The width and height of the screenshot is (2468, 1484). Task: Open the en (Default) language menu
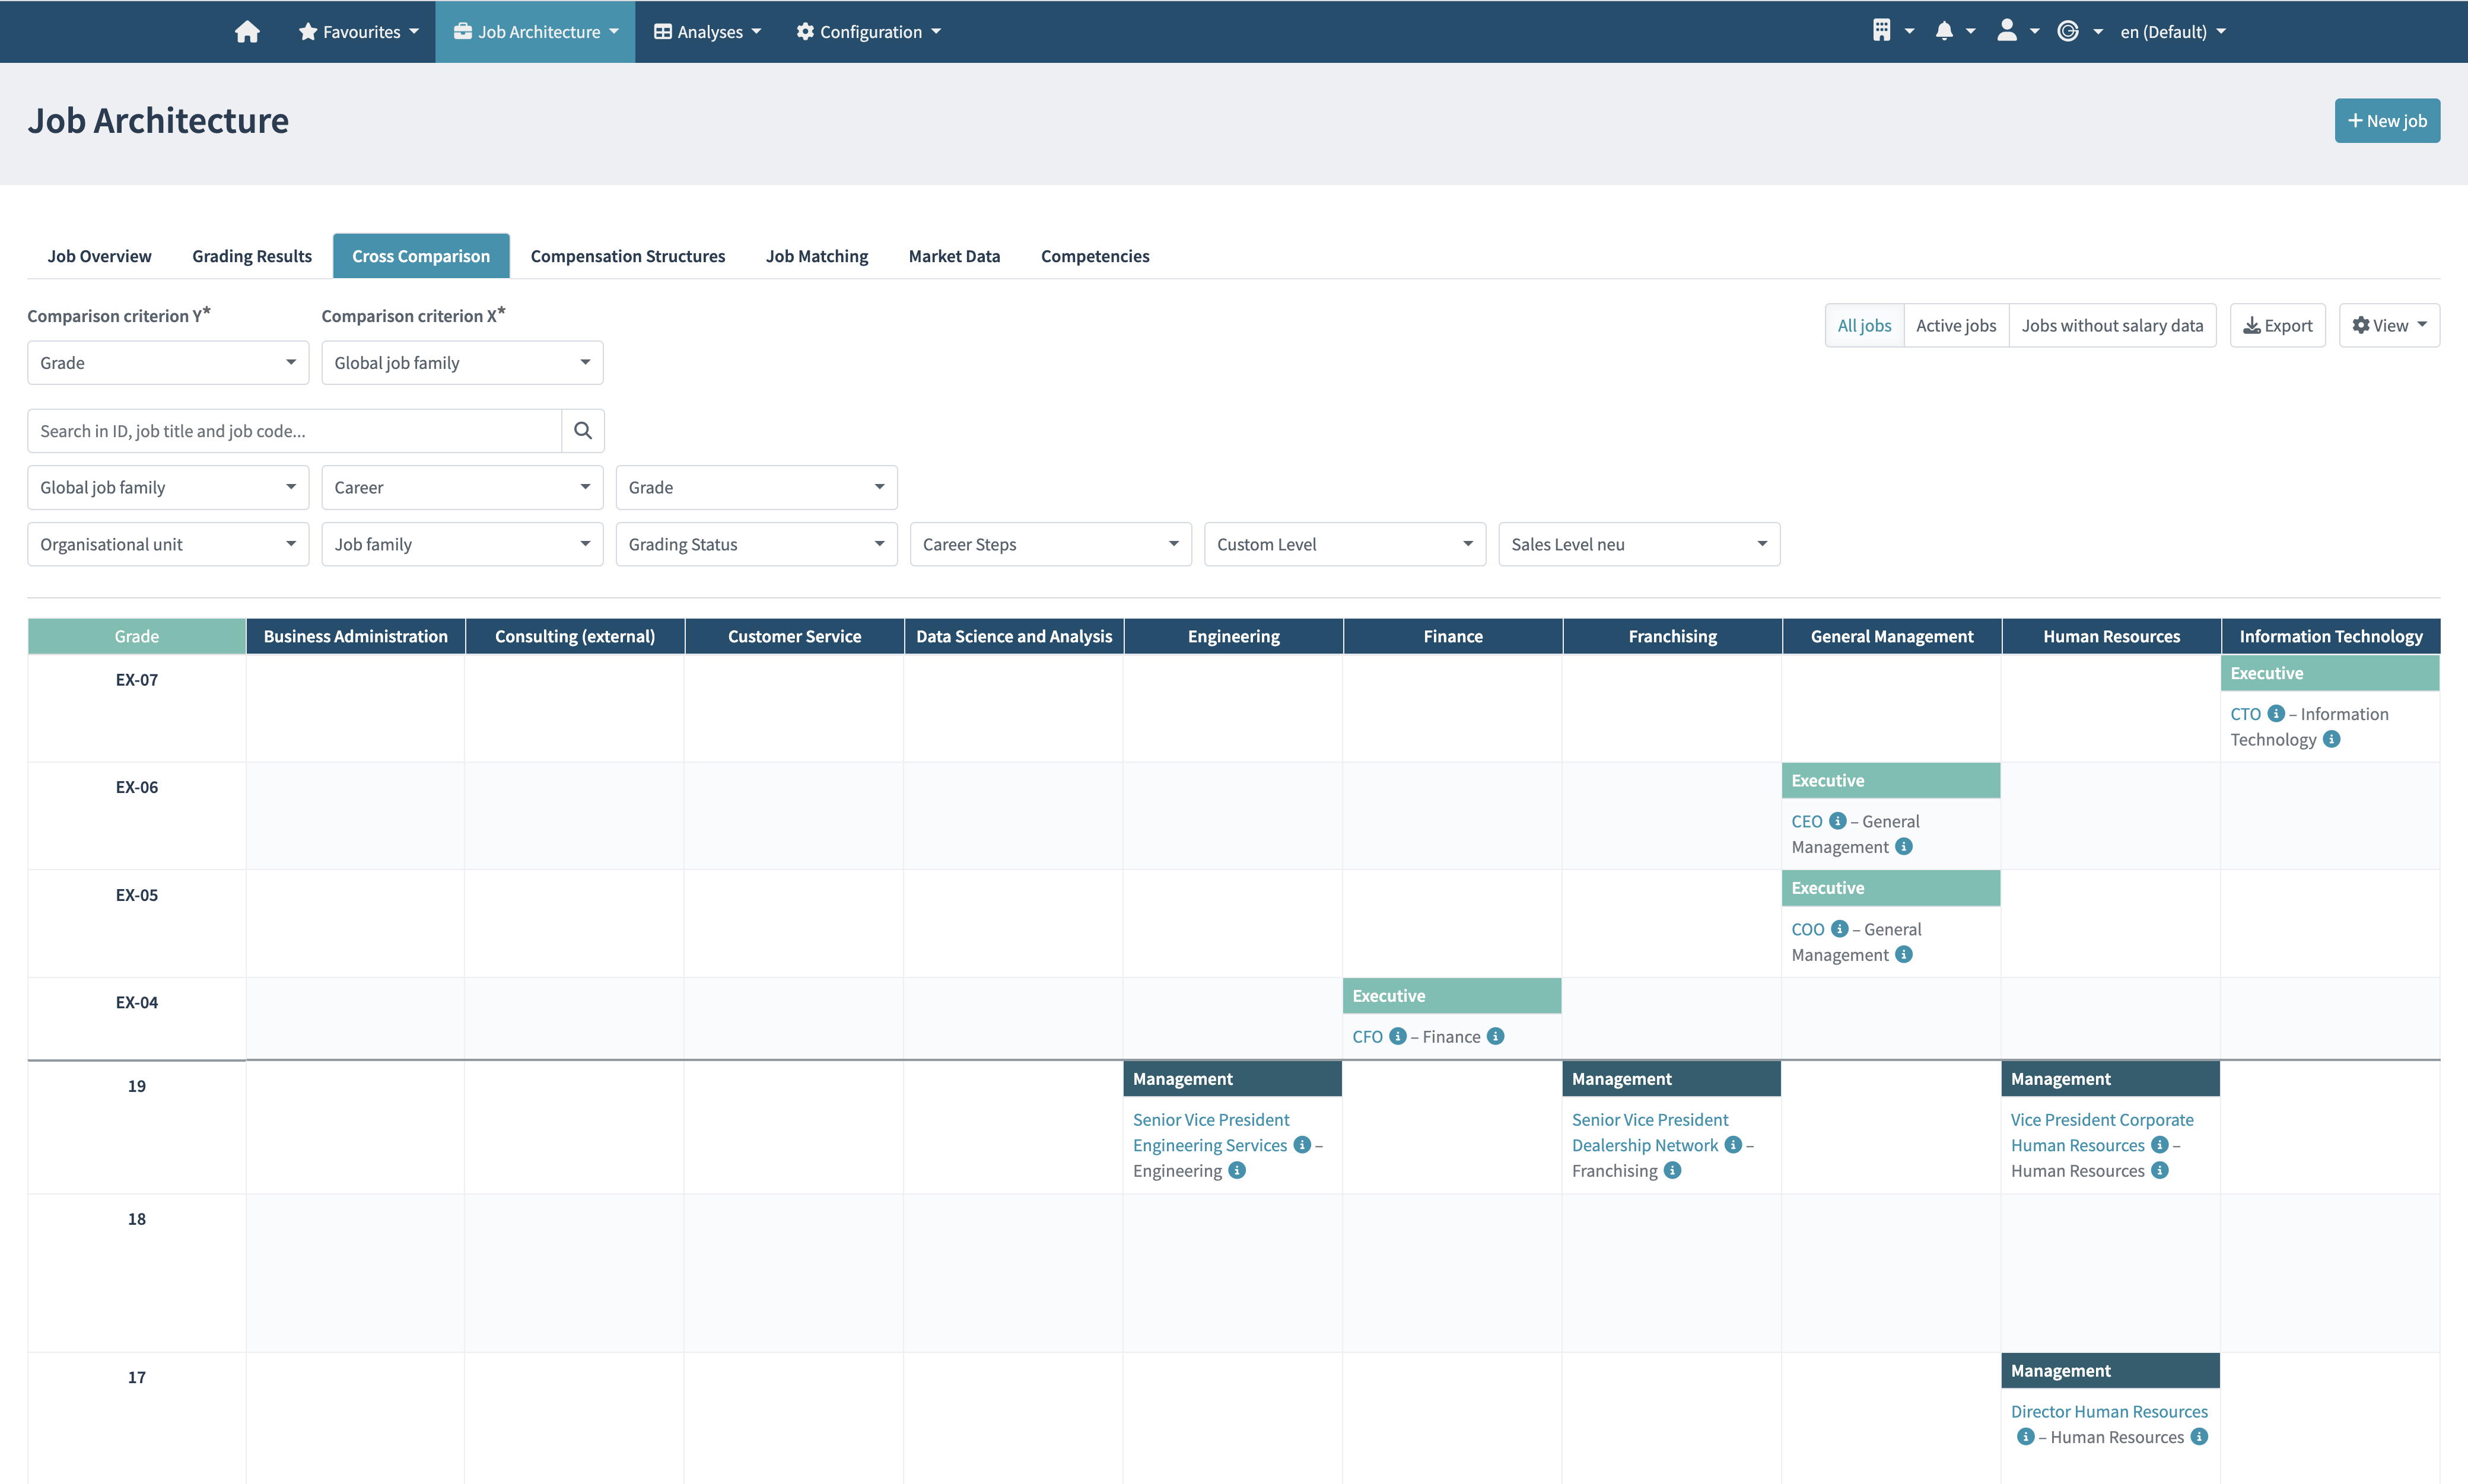[x=2173, y=32]
